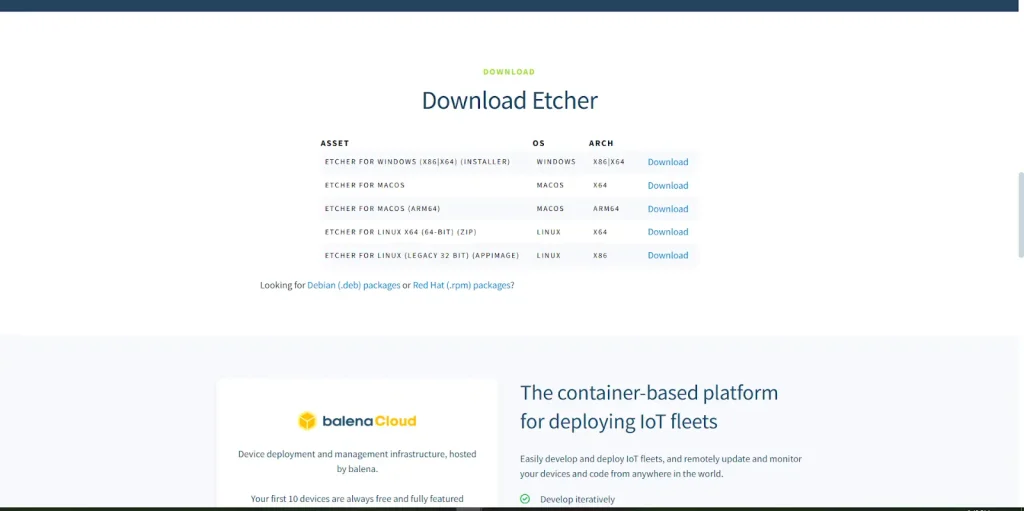Download Etcher for Linux legacy 32-bit AppImage
1024x511 pixels.
coord(667,256)
